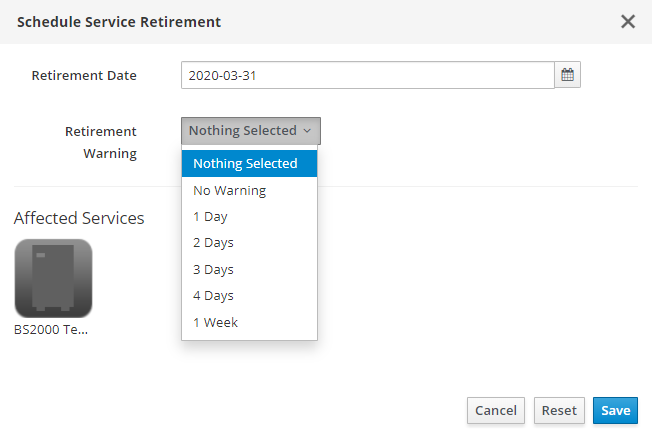Select the BS2000 service server icon
Image resolution: width=652 pixels, height=439 pixels.
[53, 278]
